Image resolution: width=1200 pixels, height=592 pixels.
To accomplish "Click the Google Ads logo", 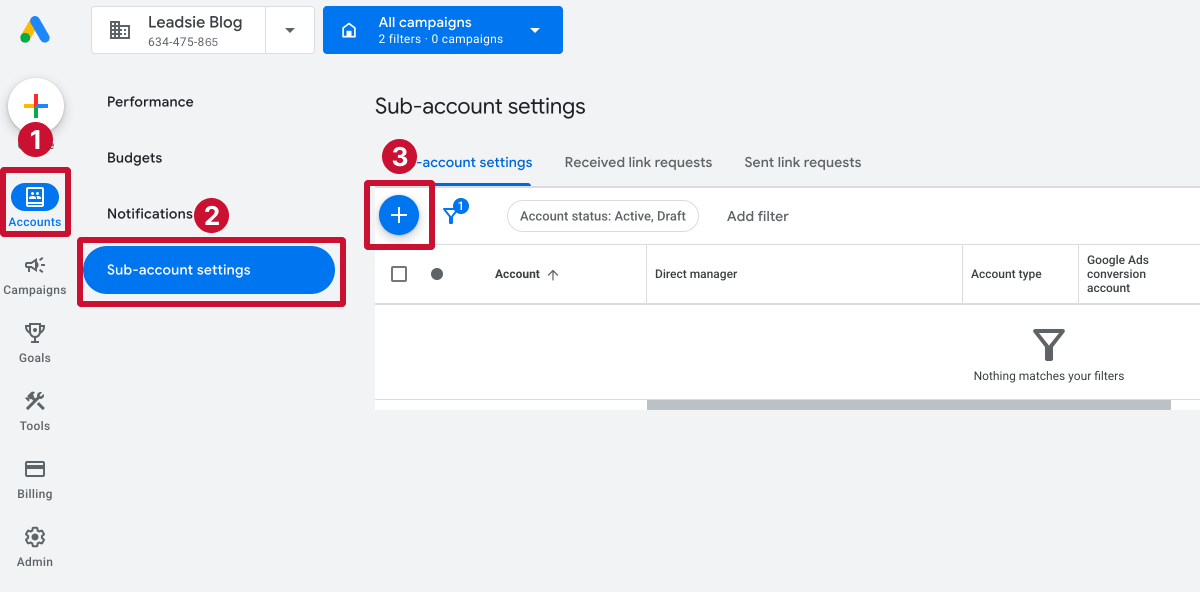I will [35, 30].
